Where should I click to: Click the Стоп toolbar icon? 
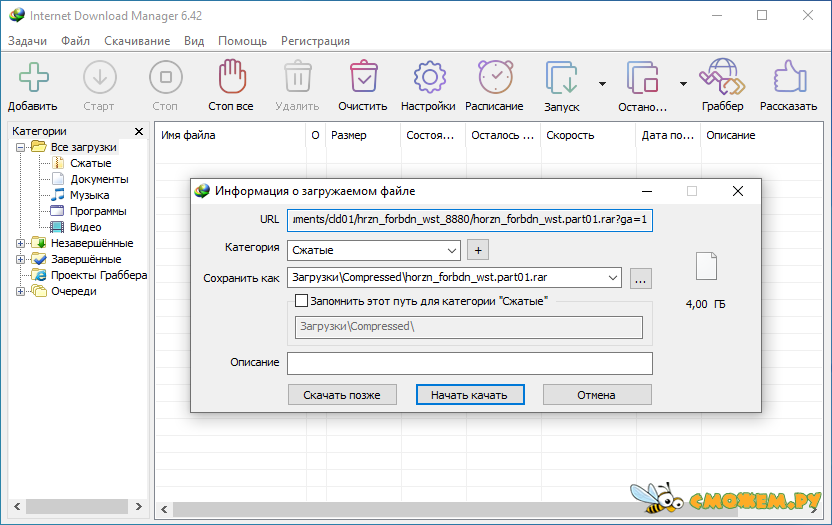coord(166,78)
